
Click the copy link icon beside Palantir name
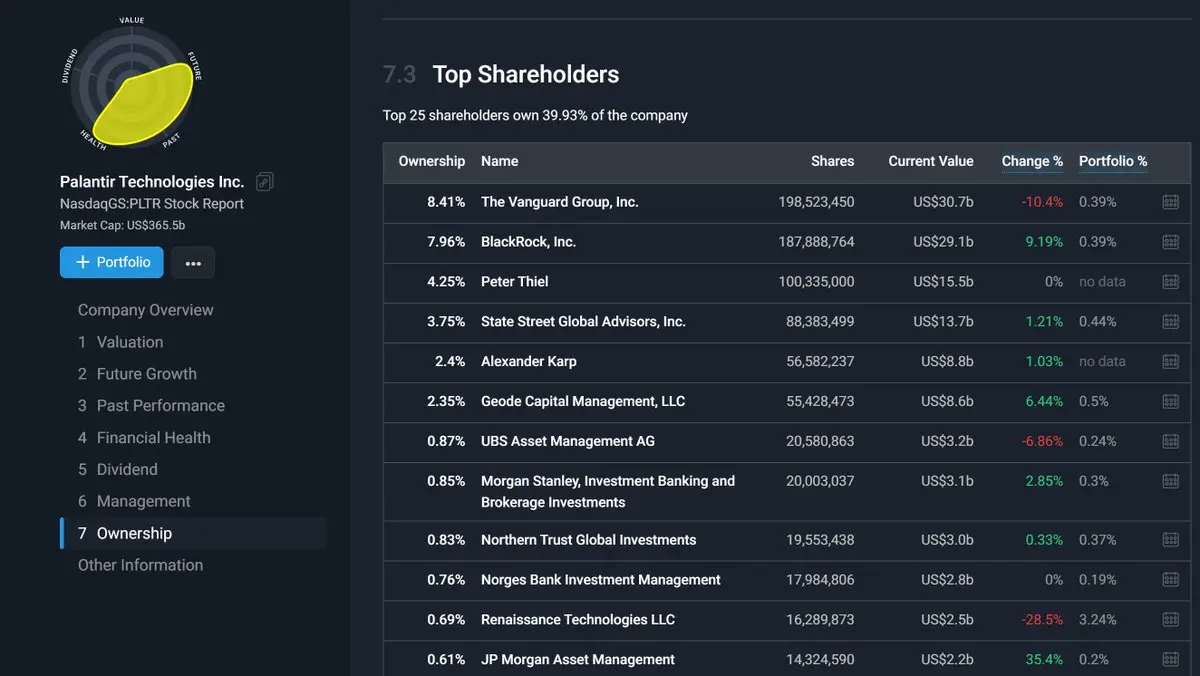click(264, 182)
